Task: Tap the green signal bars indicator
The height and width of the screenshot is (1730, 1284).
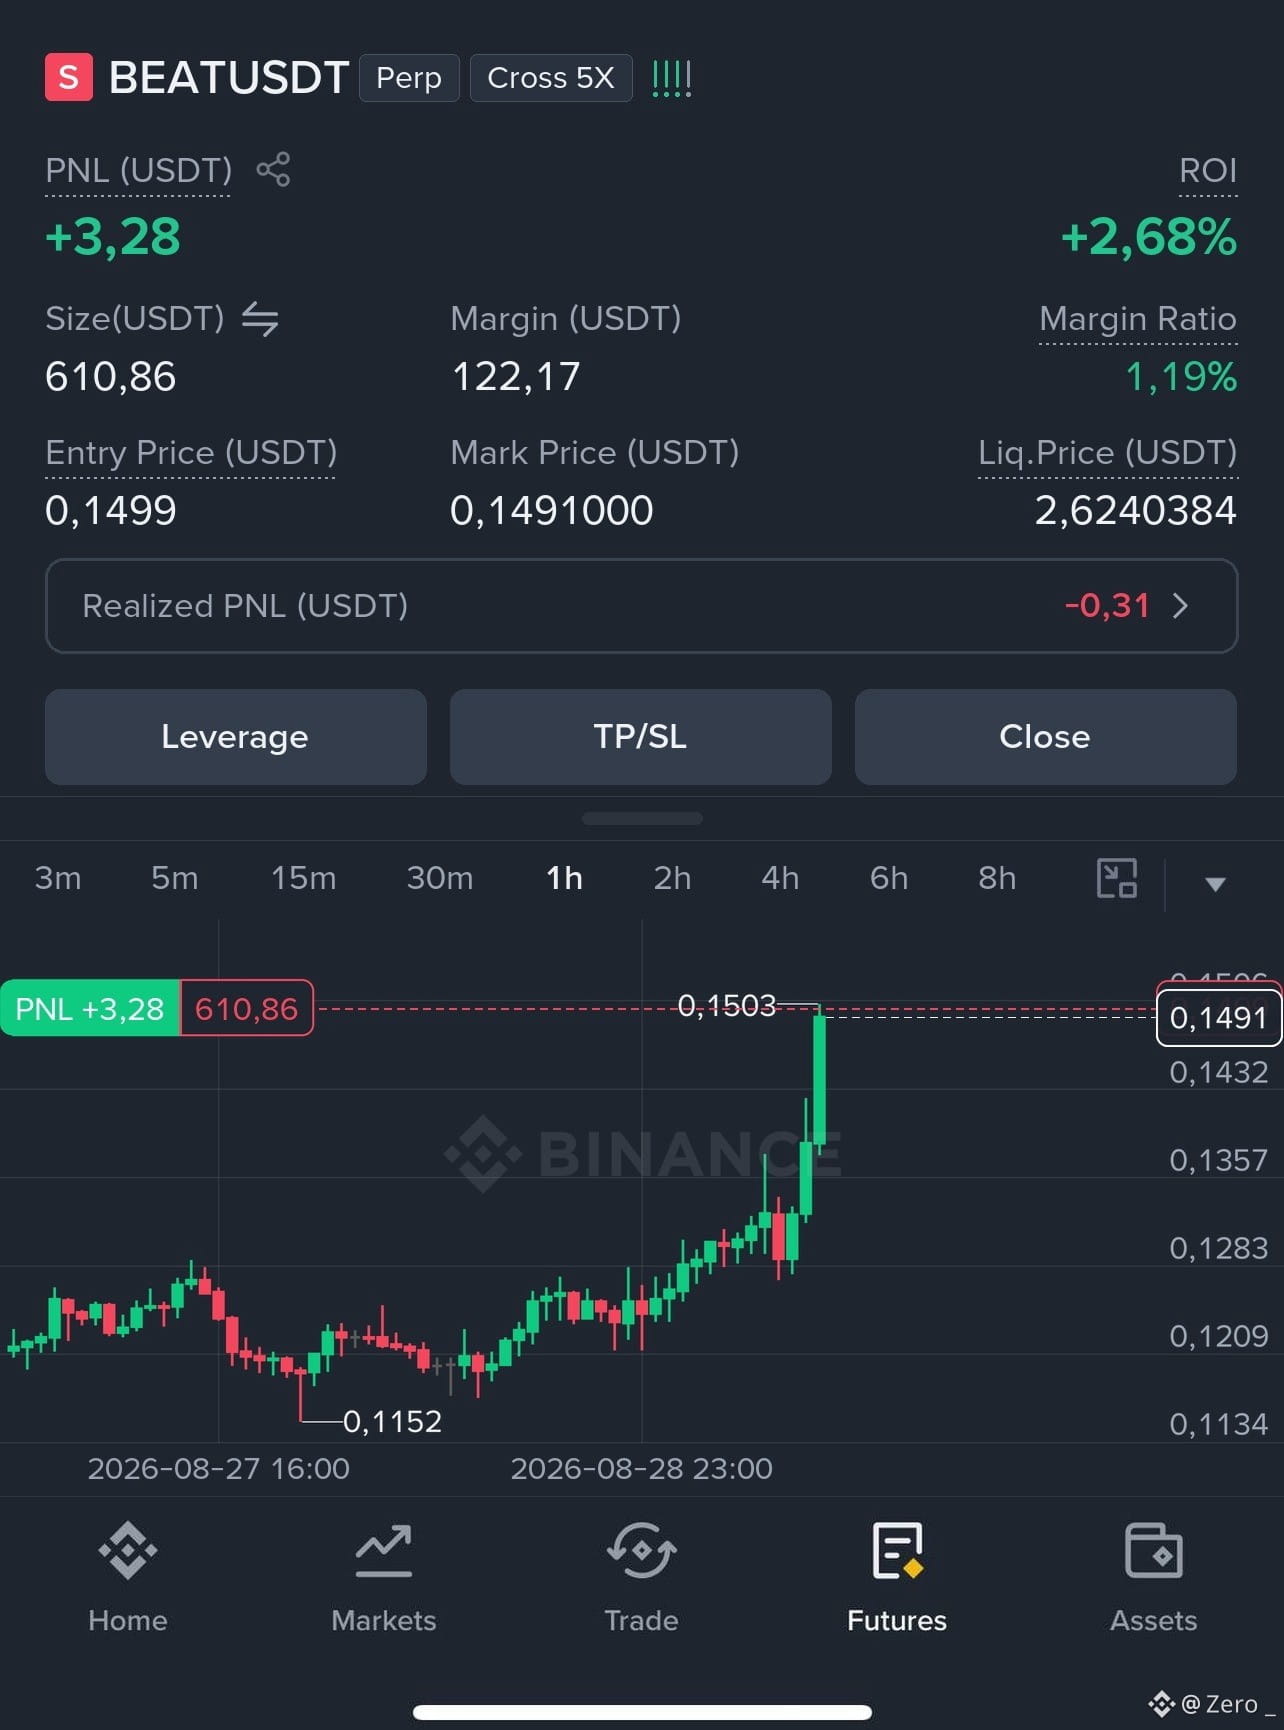Action: pos(671,78)
